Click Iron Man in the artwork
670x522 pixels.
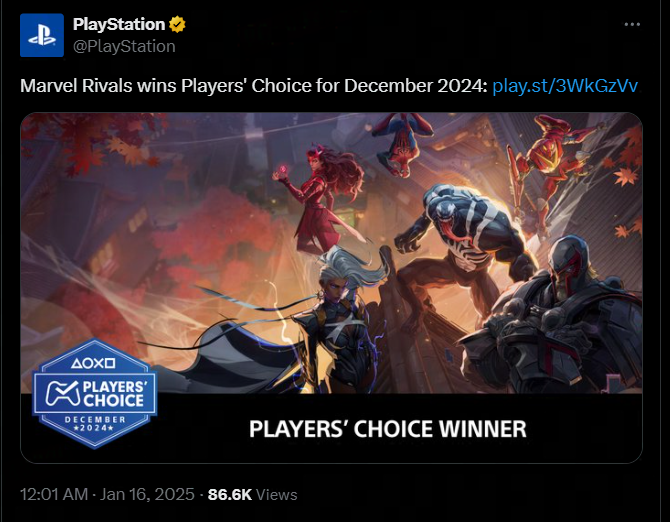(553, 167)
